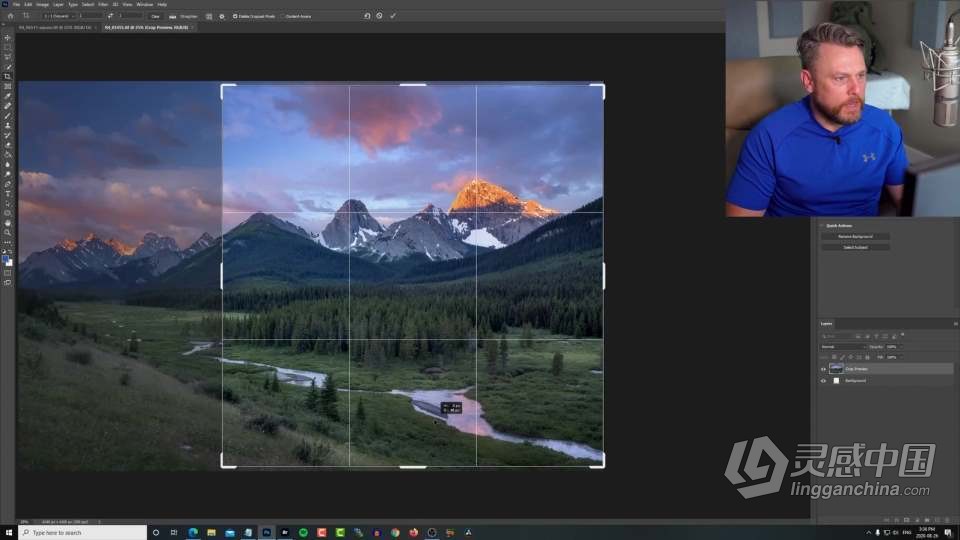Open crop overlay grid options

209,16
